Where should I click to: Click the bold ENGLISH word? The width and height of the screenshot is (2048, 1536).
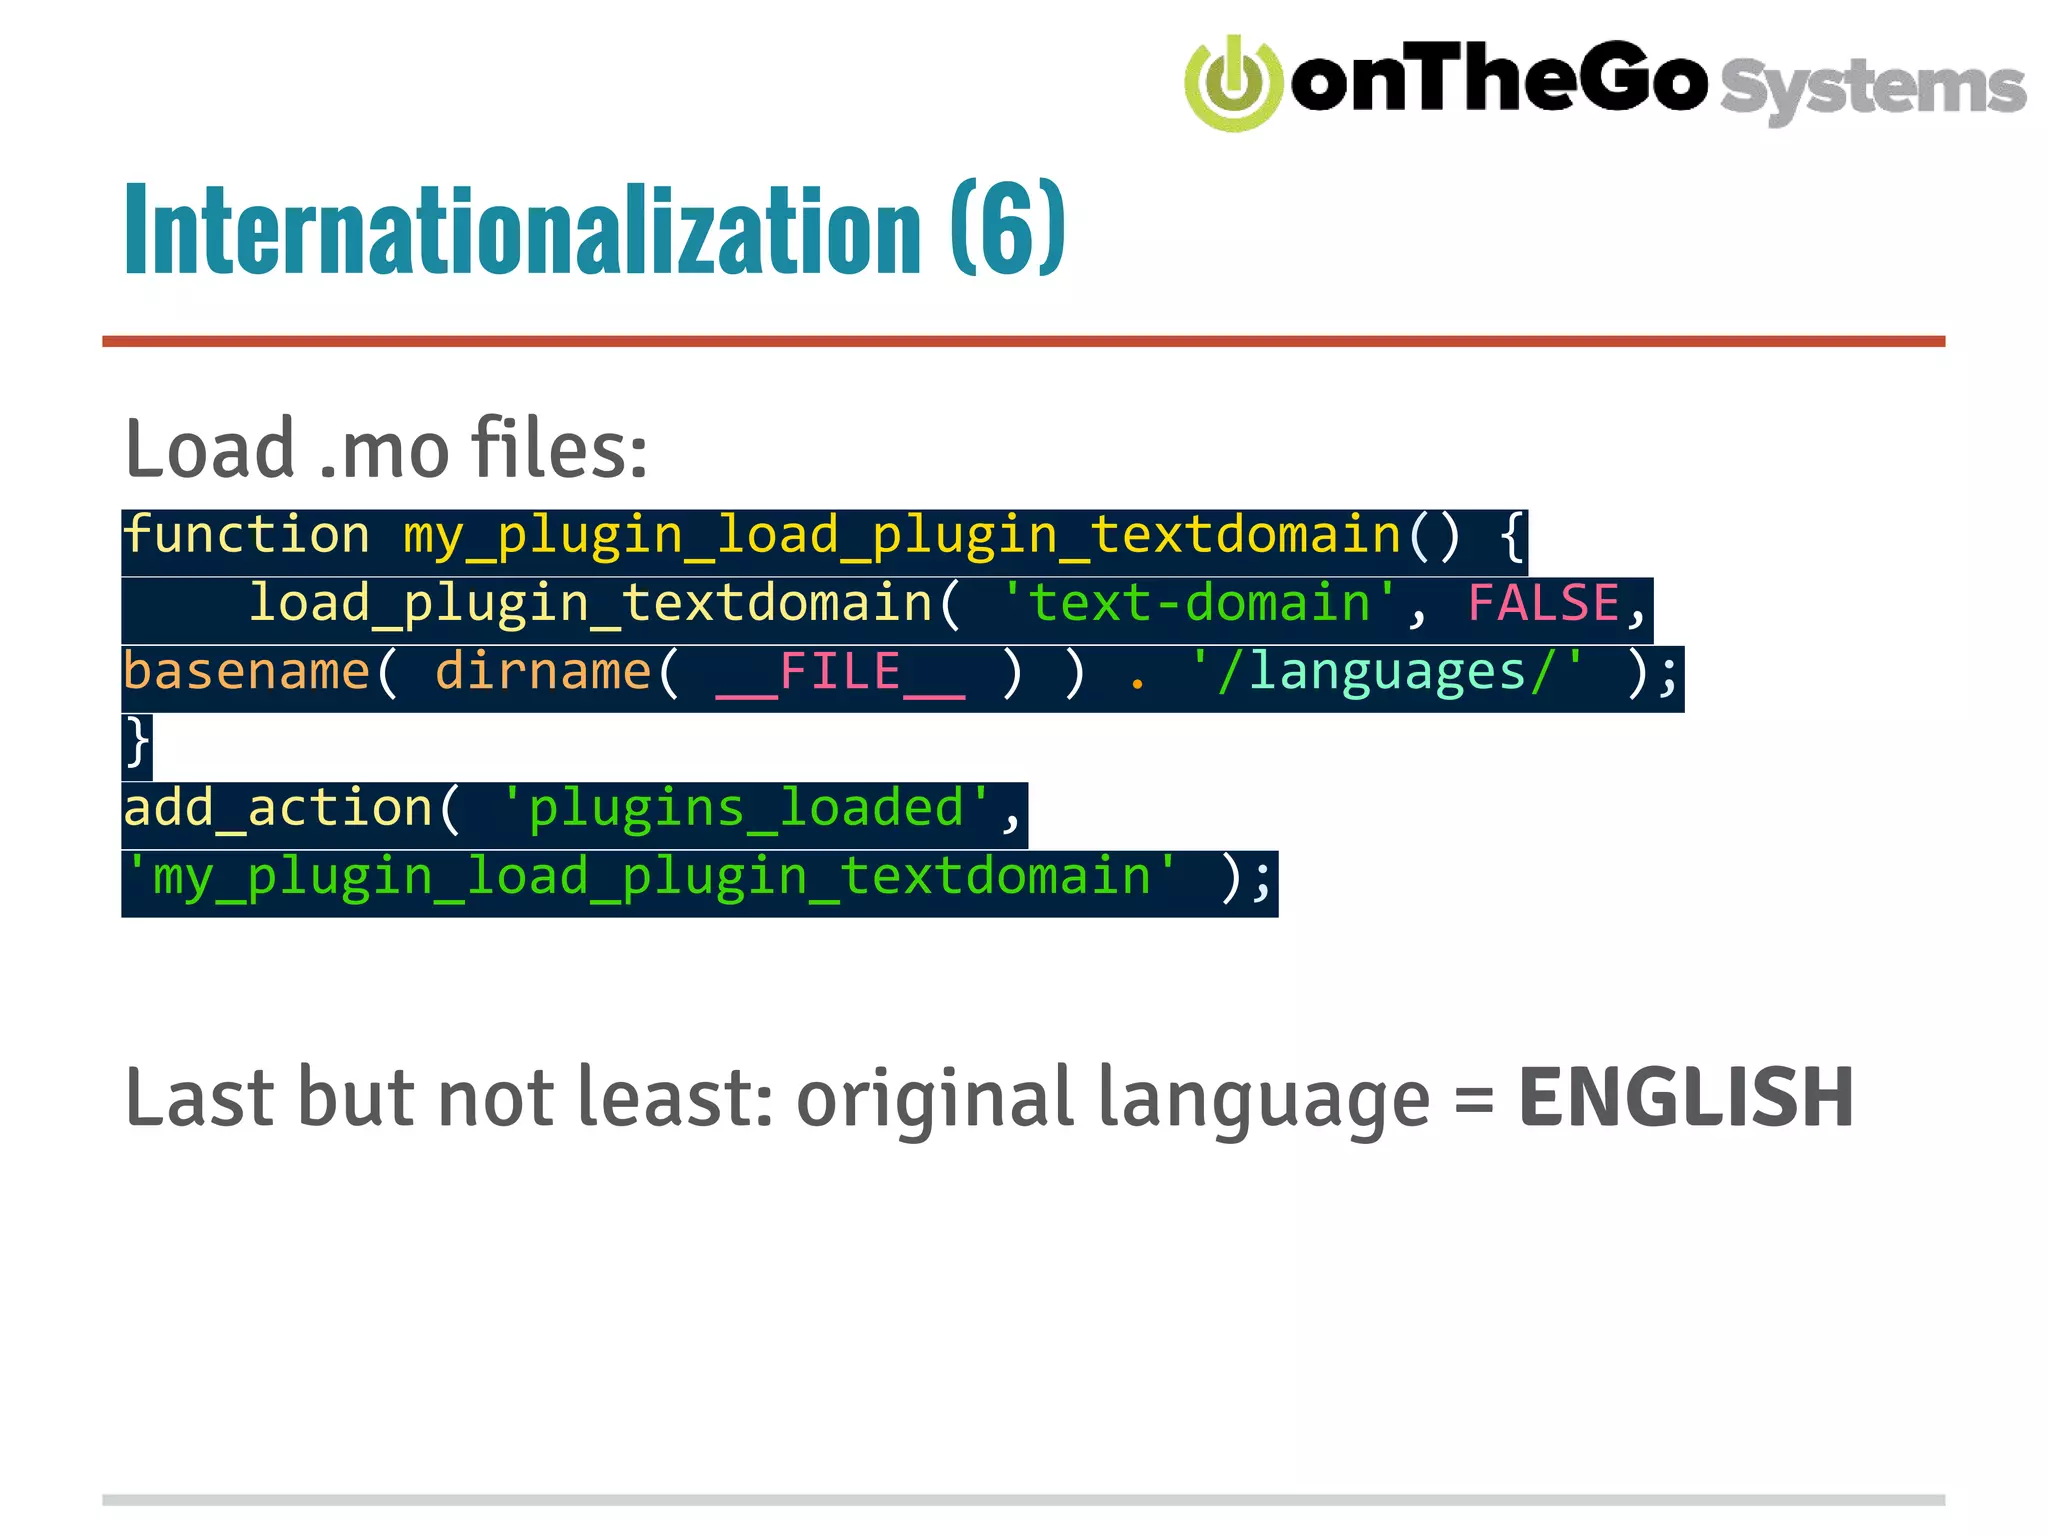tap(1687, 1097)
